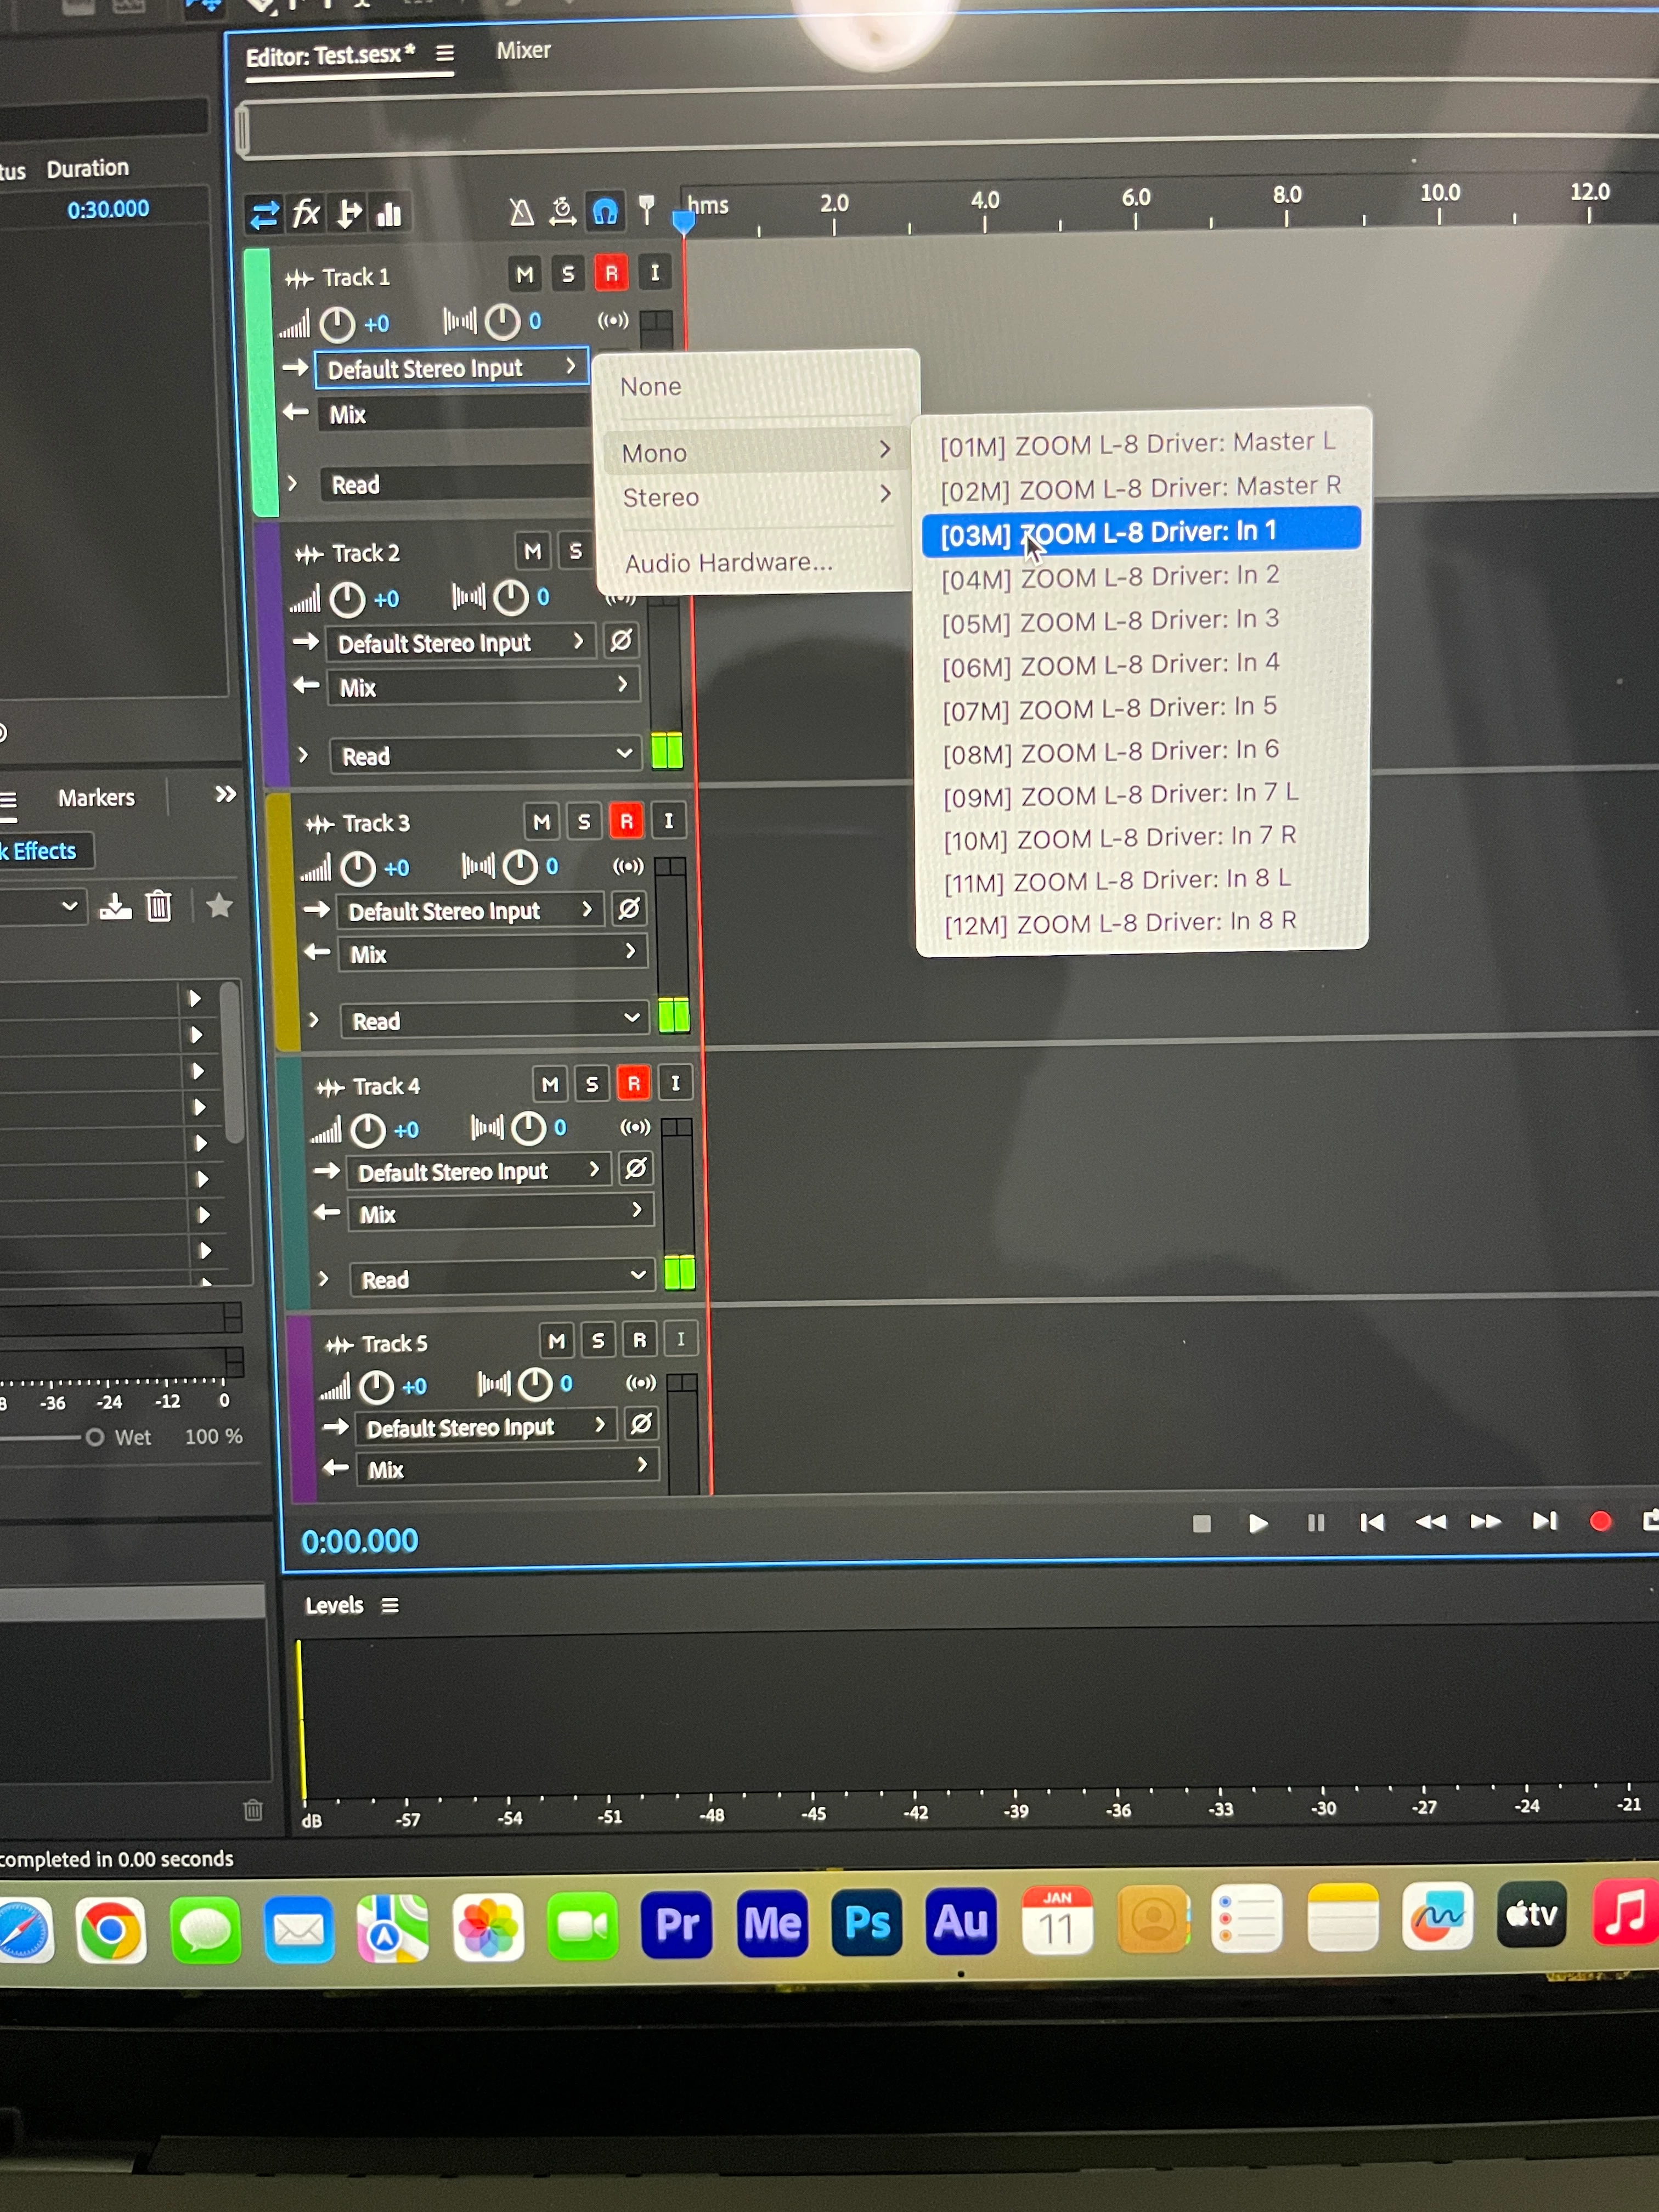Expand Track 3 automation lanes chevron
The width and height of the screenshot is (1659, 2212).
coord(314,1020)
